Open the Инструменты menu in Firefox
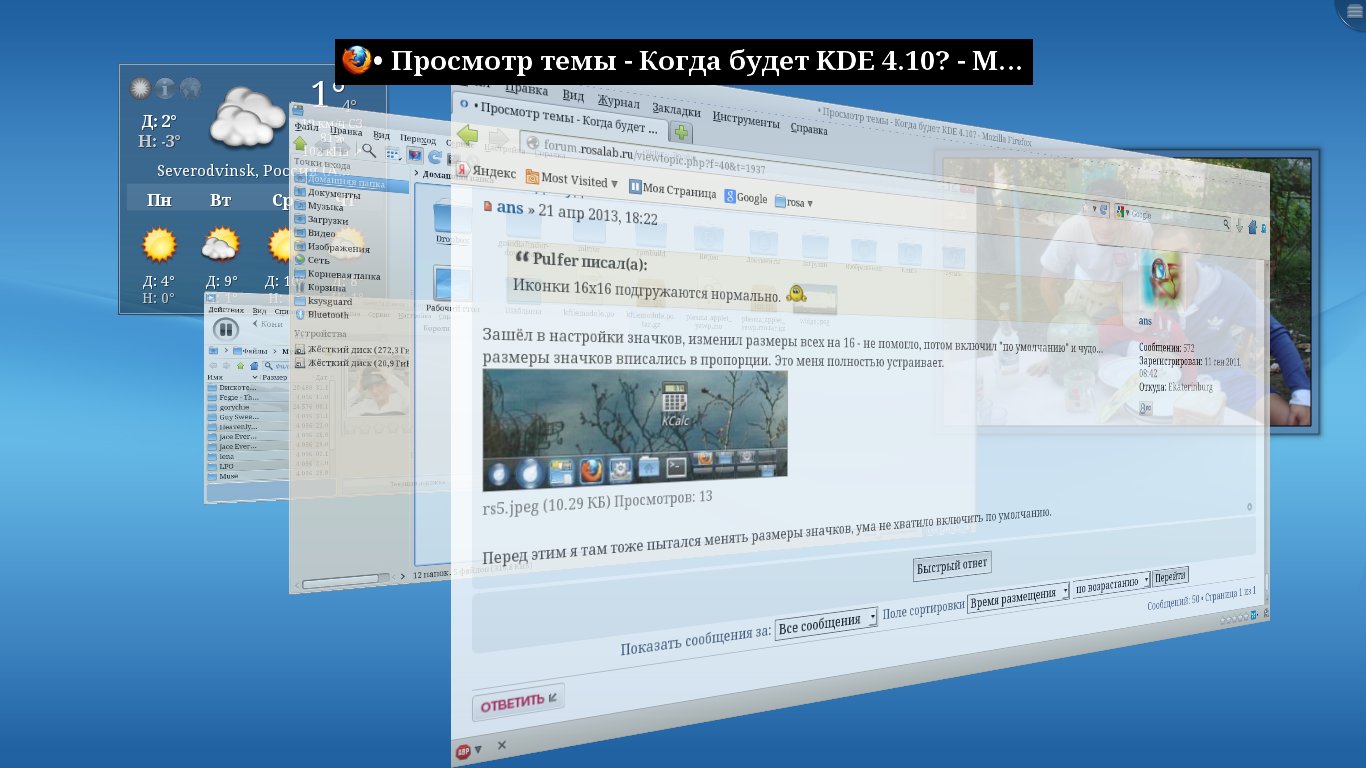The width and height of the screenshot is (1366, 768). tap(746, 120)
